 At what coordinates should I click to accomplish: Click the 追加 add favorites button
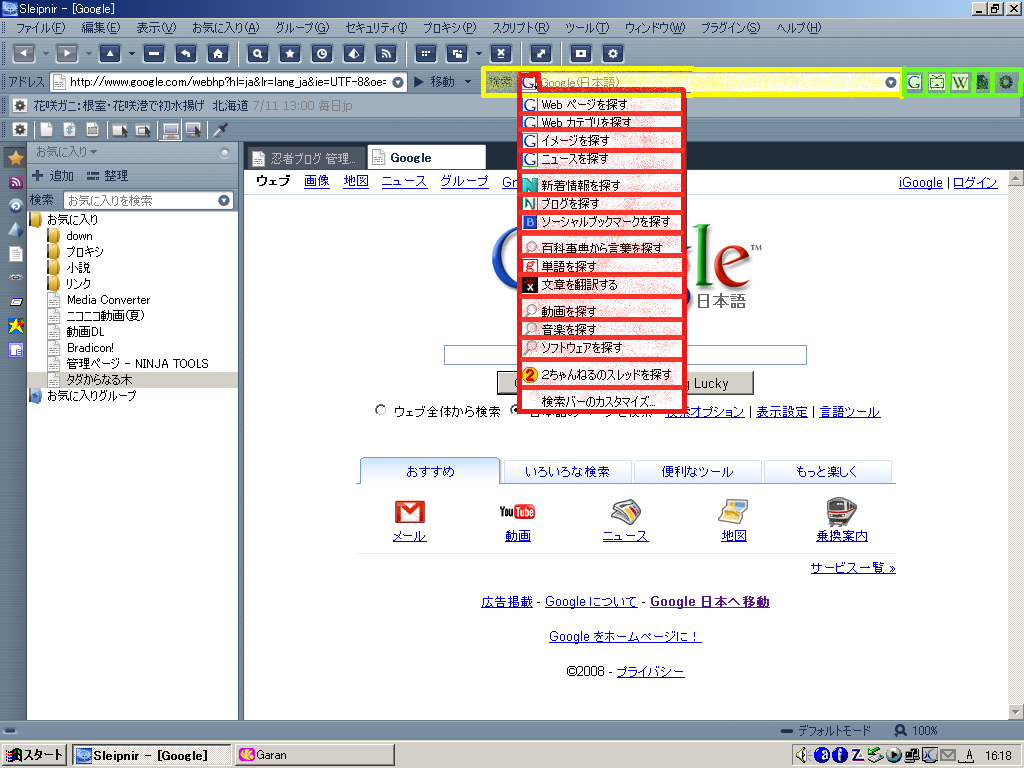(x=53, y=176)
